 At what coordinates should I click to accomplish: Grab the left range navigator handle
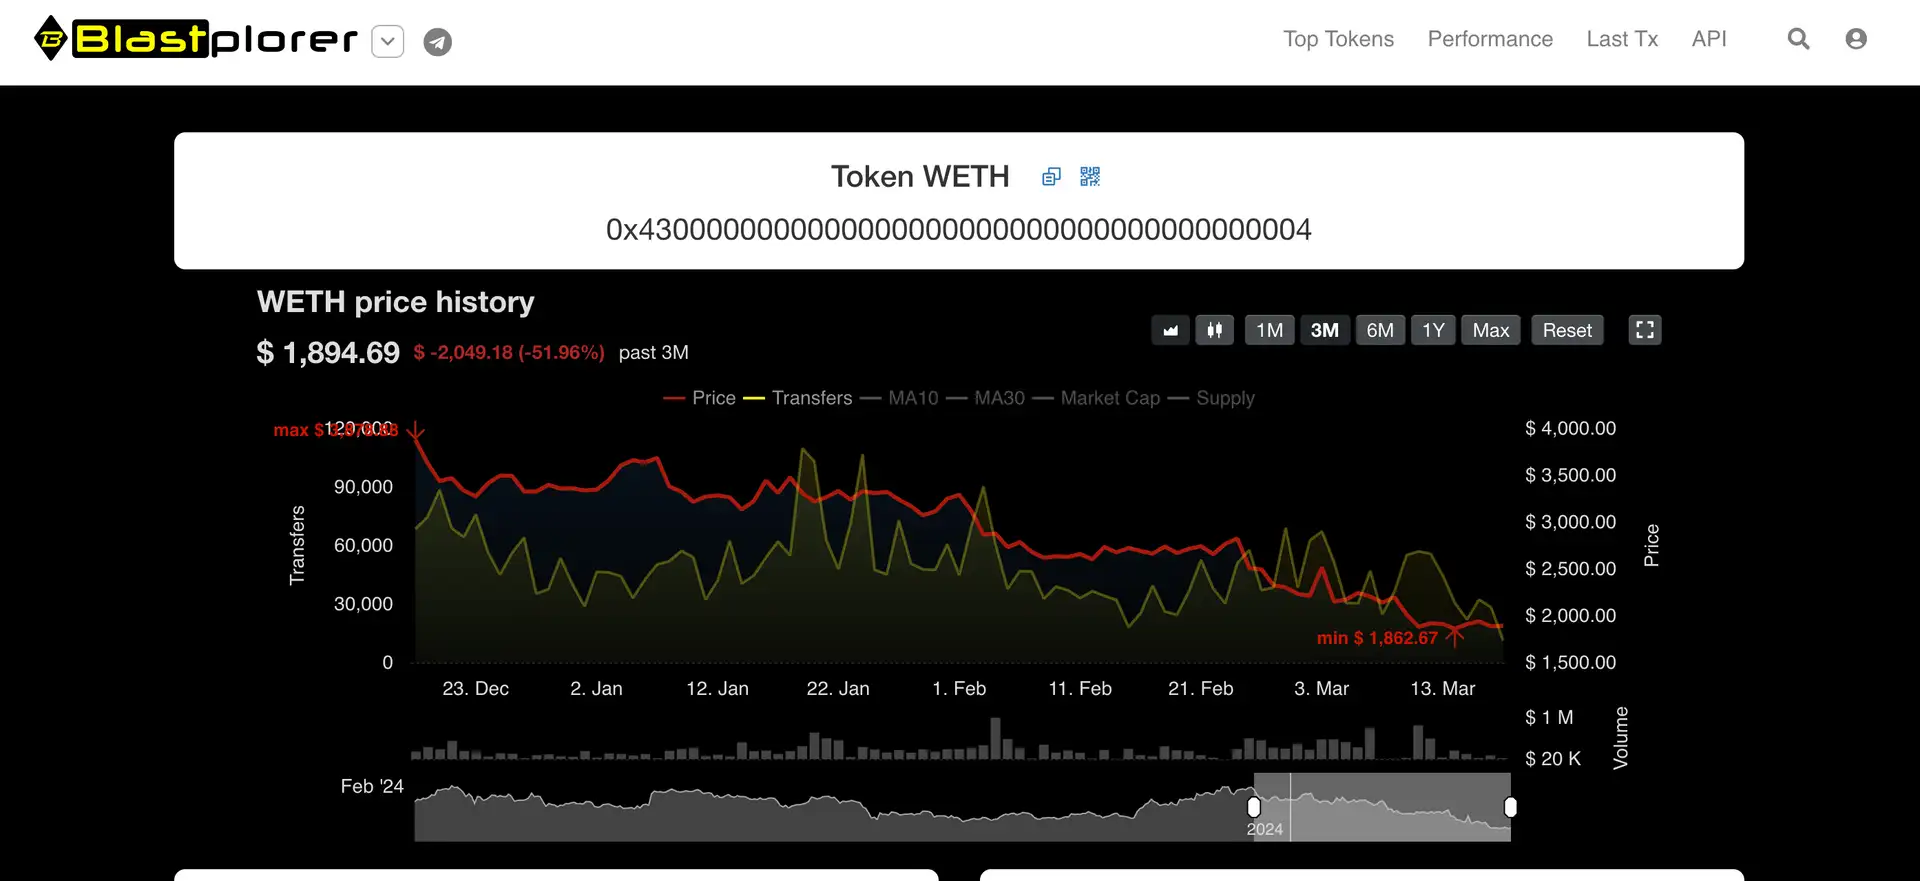(1254, 807)
